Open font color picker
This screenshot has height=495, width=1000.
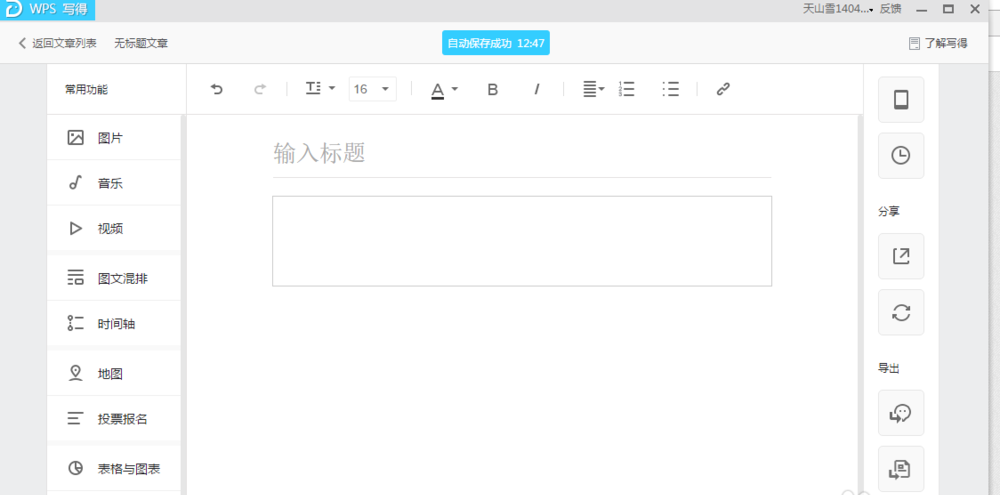coord(444,89)
